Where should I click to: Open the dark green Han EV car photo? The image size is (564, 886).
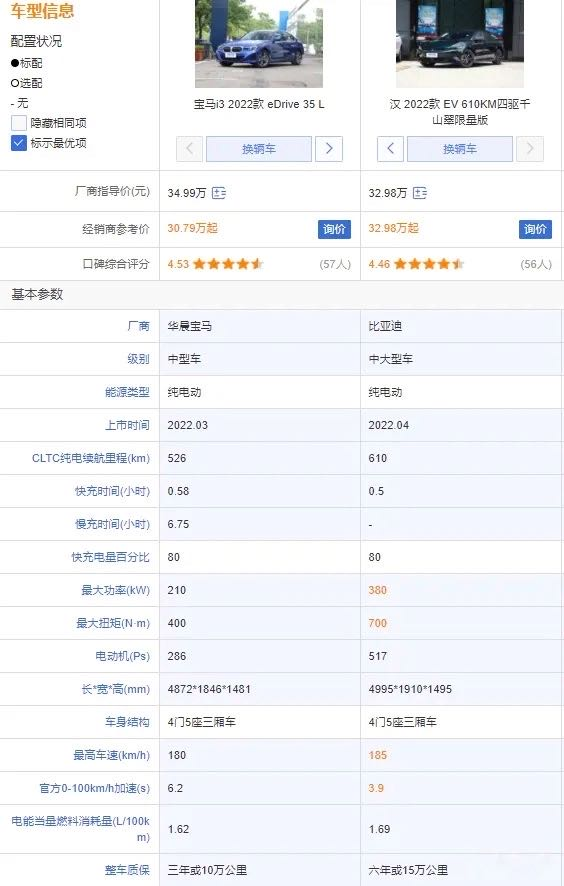tap(460, 44)
